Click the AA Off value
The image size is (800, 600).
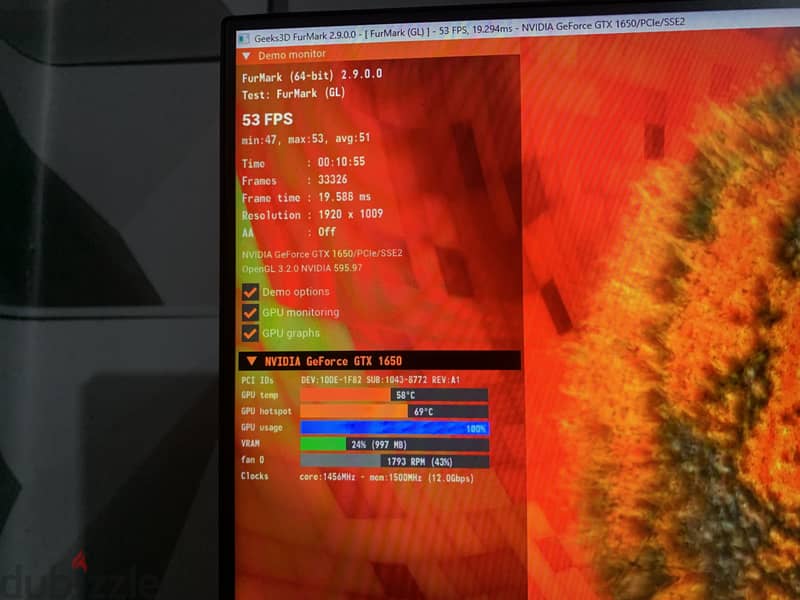pos(327,232)
